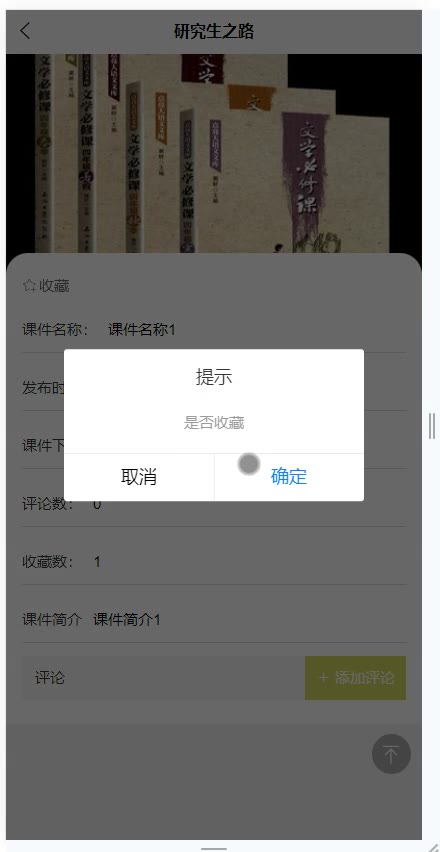Click the scroll-to-top arrow button
The width and height of the screenshot is (440, 852).
click(x=391, y=754)
